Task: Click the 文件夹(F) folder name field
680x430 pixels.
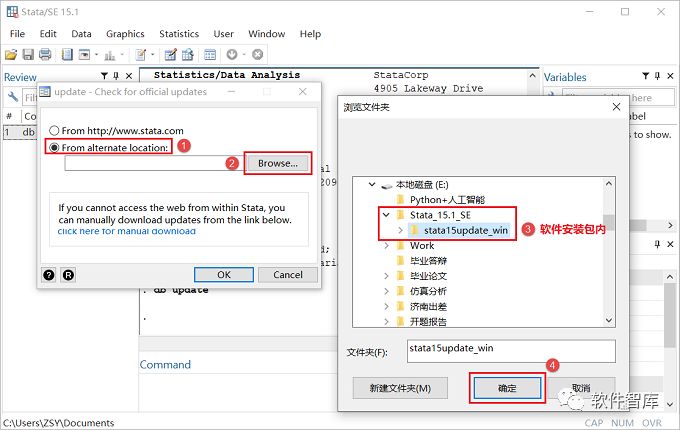Action: (x=511, y=351)
